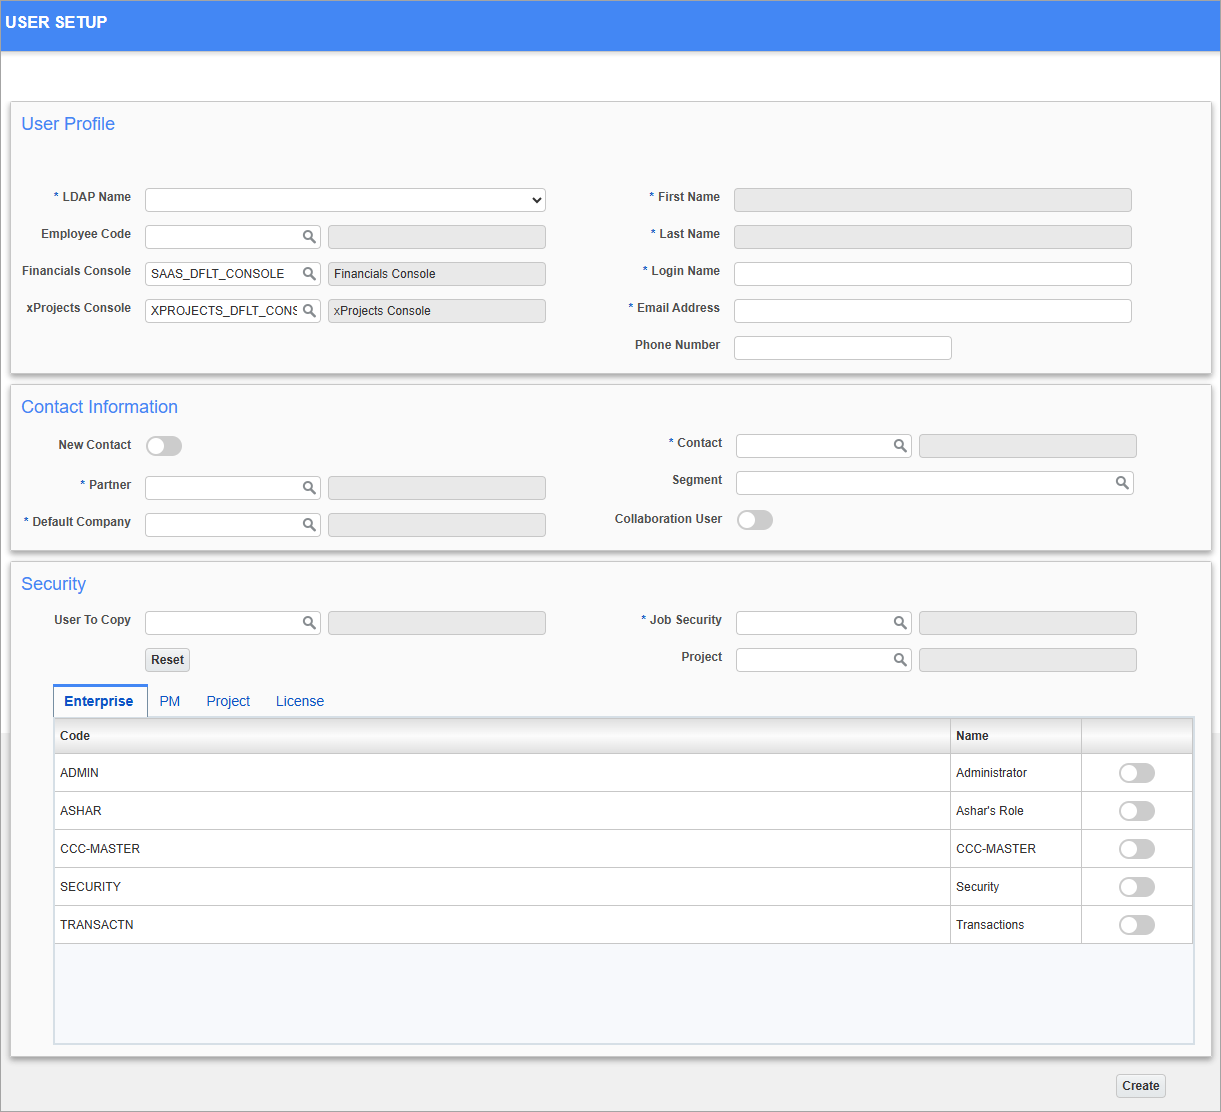
Task: Open the xProjects Console lookup icon
Action: tap(309, 310)
